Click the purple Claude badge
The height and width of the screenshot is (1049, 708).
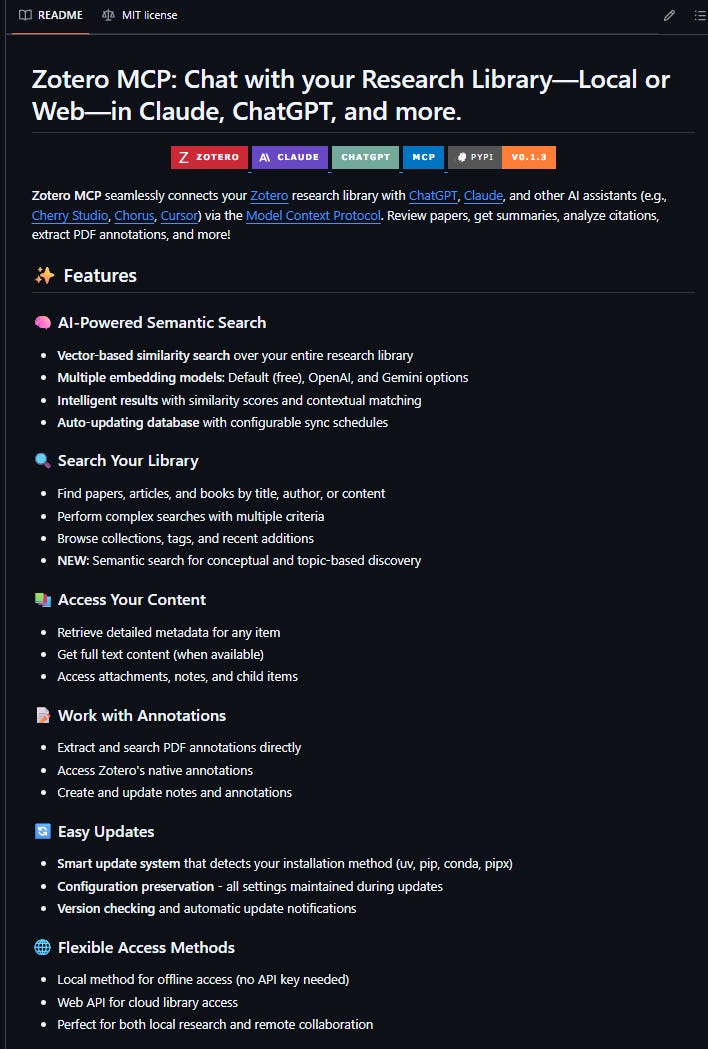click(290, 157)
